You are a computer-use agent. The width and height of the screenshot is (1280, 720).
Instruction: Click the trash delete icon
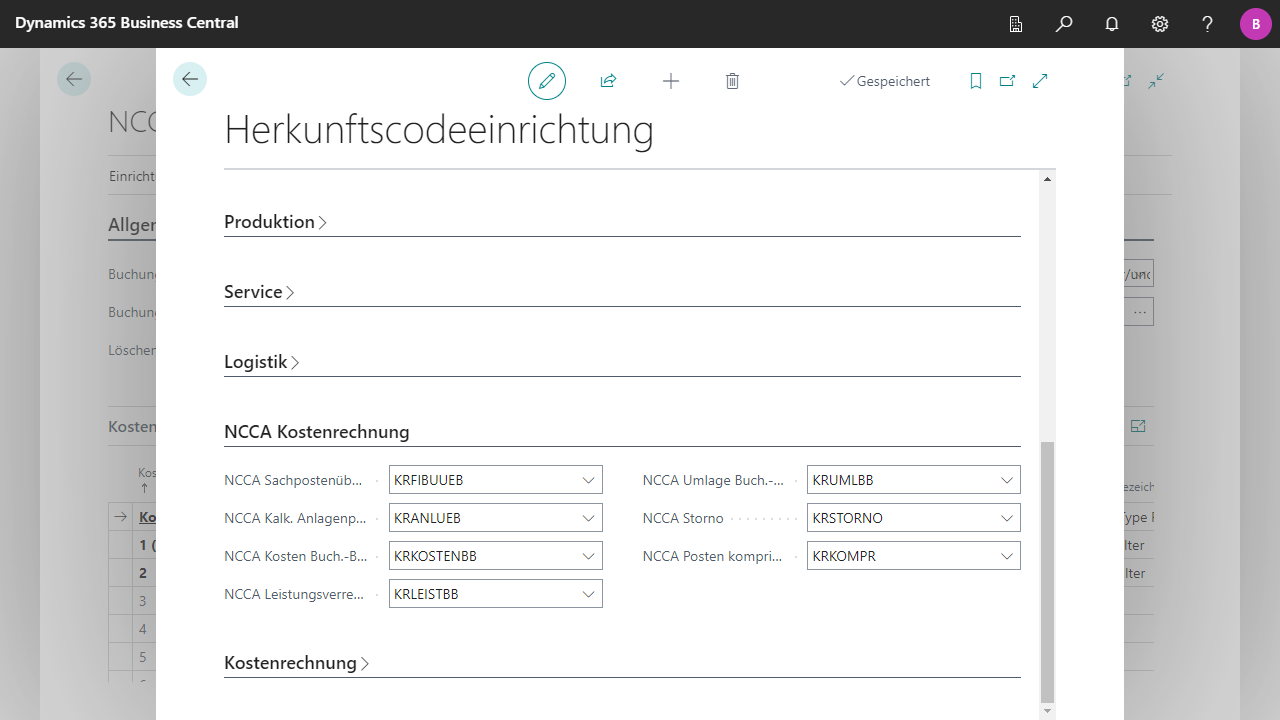coord(732,81)
